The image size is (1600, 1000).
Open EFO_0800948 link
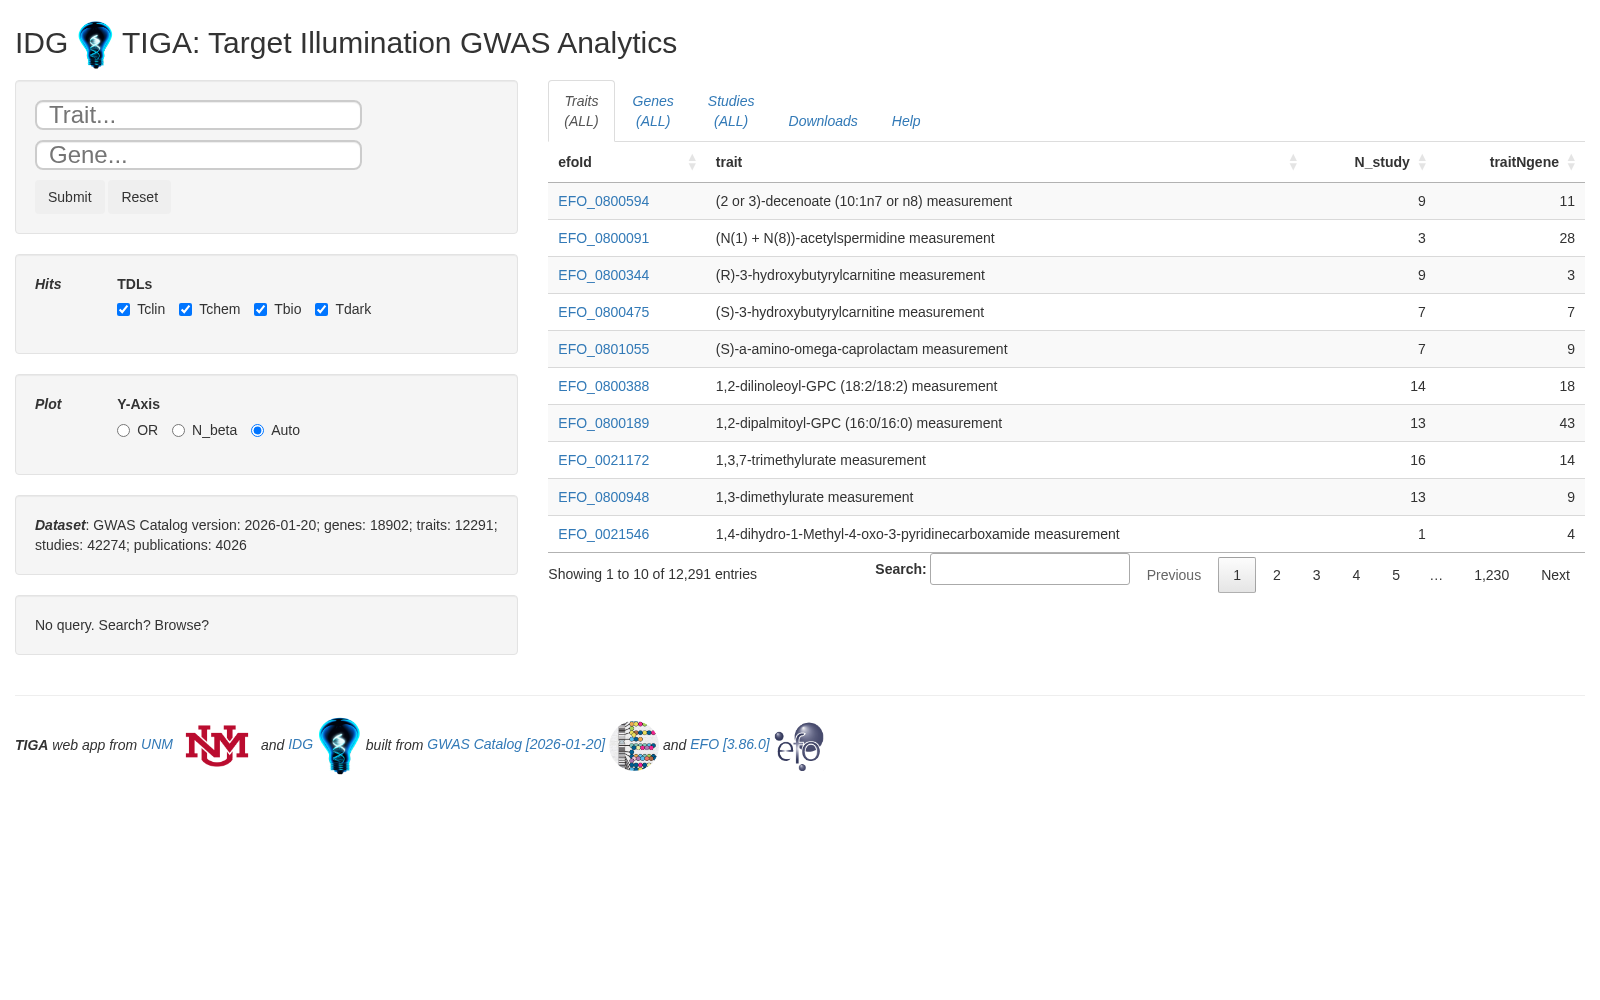[x=603, y=497]
